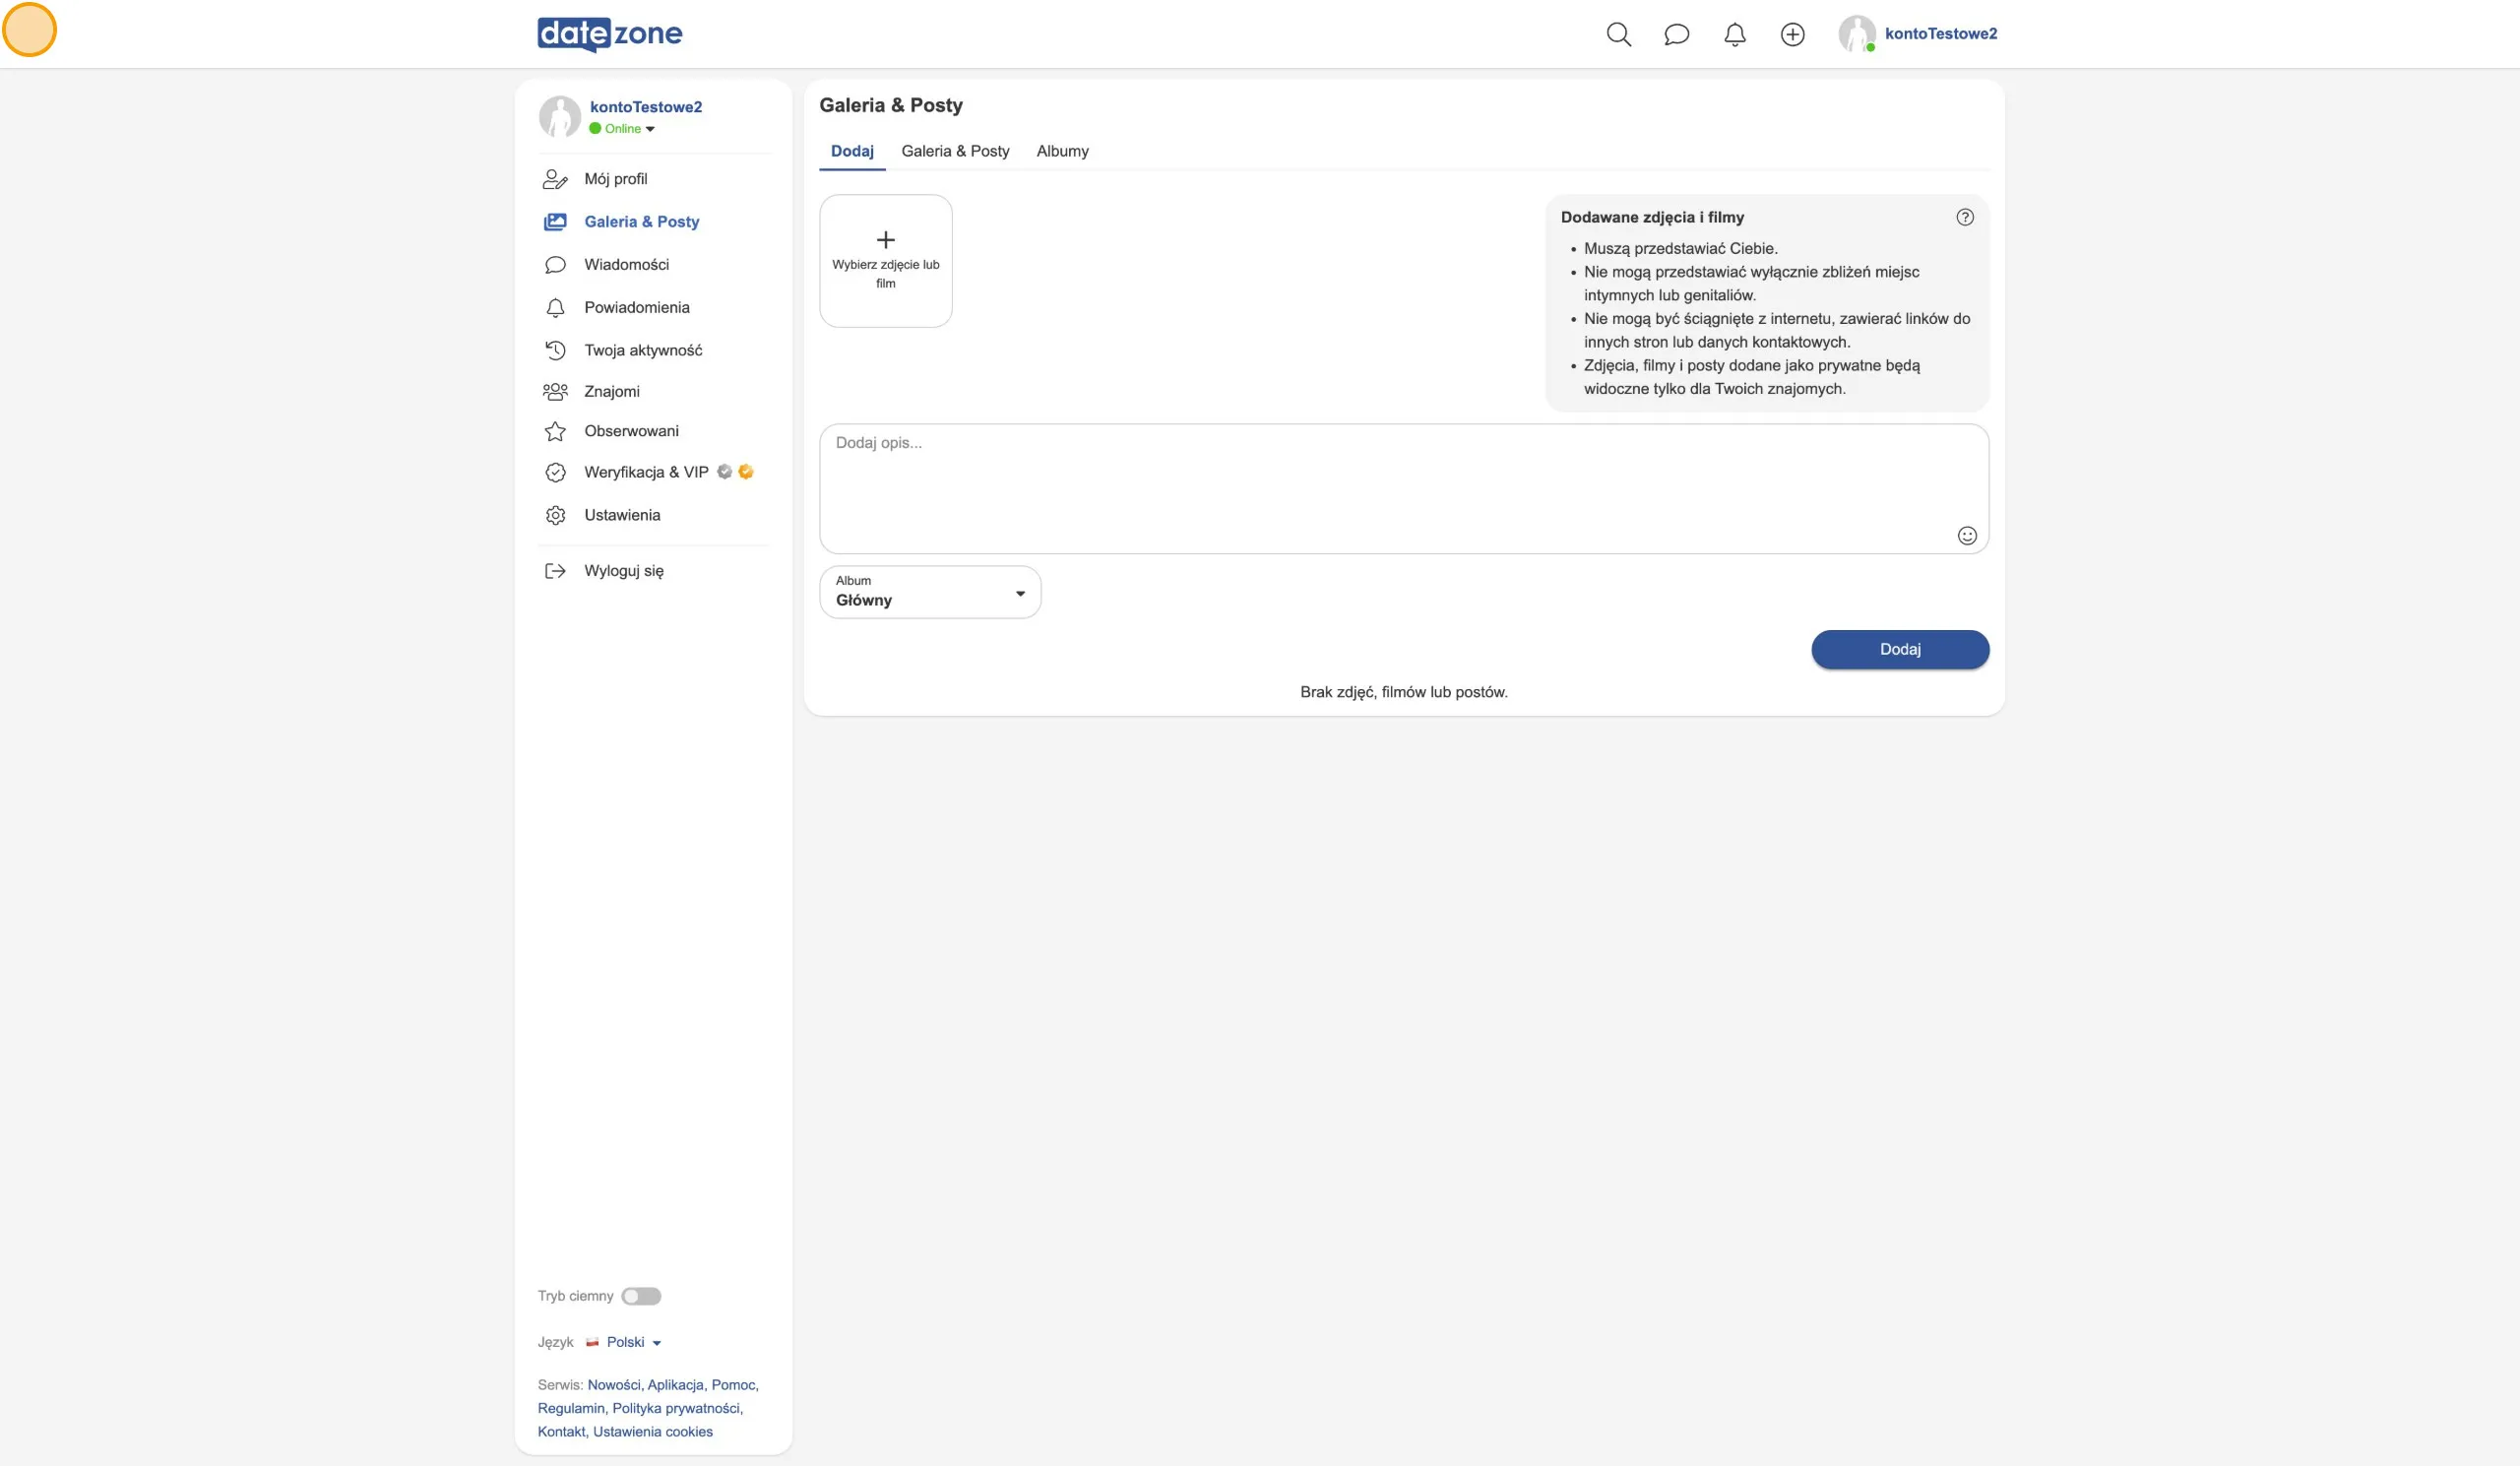Image resolution: width=2520 pixels, height=1466 pixels.
Task: Click the gold VIP badge icon
Action: [x=745, y=472]
